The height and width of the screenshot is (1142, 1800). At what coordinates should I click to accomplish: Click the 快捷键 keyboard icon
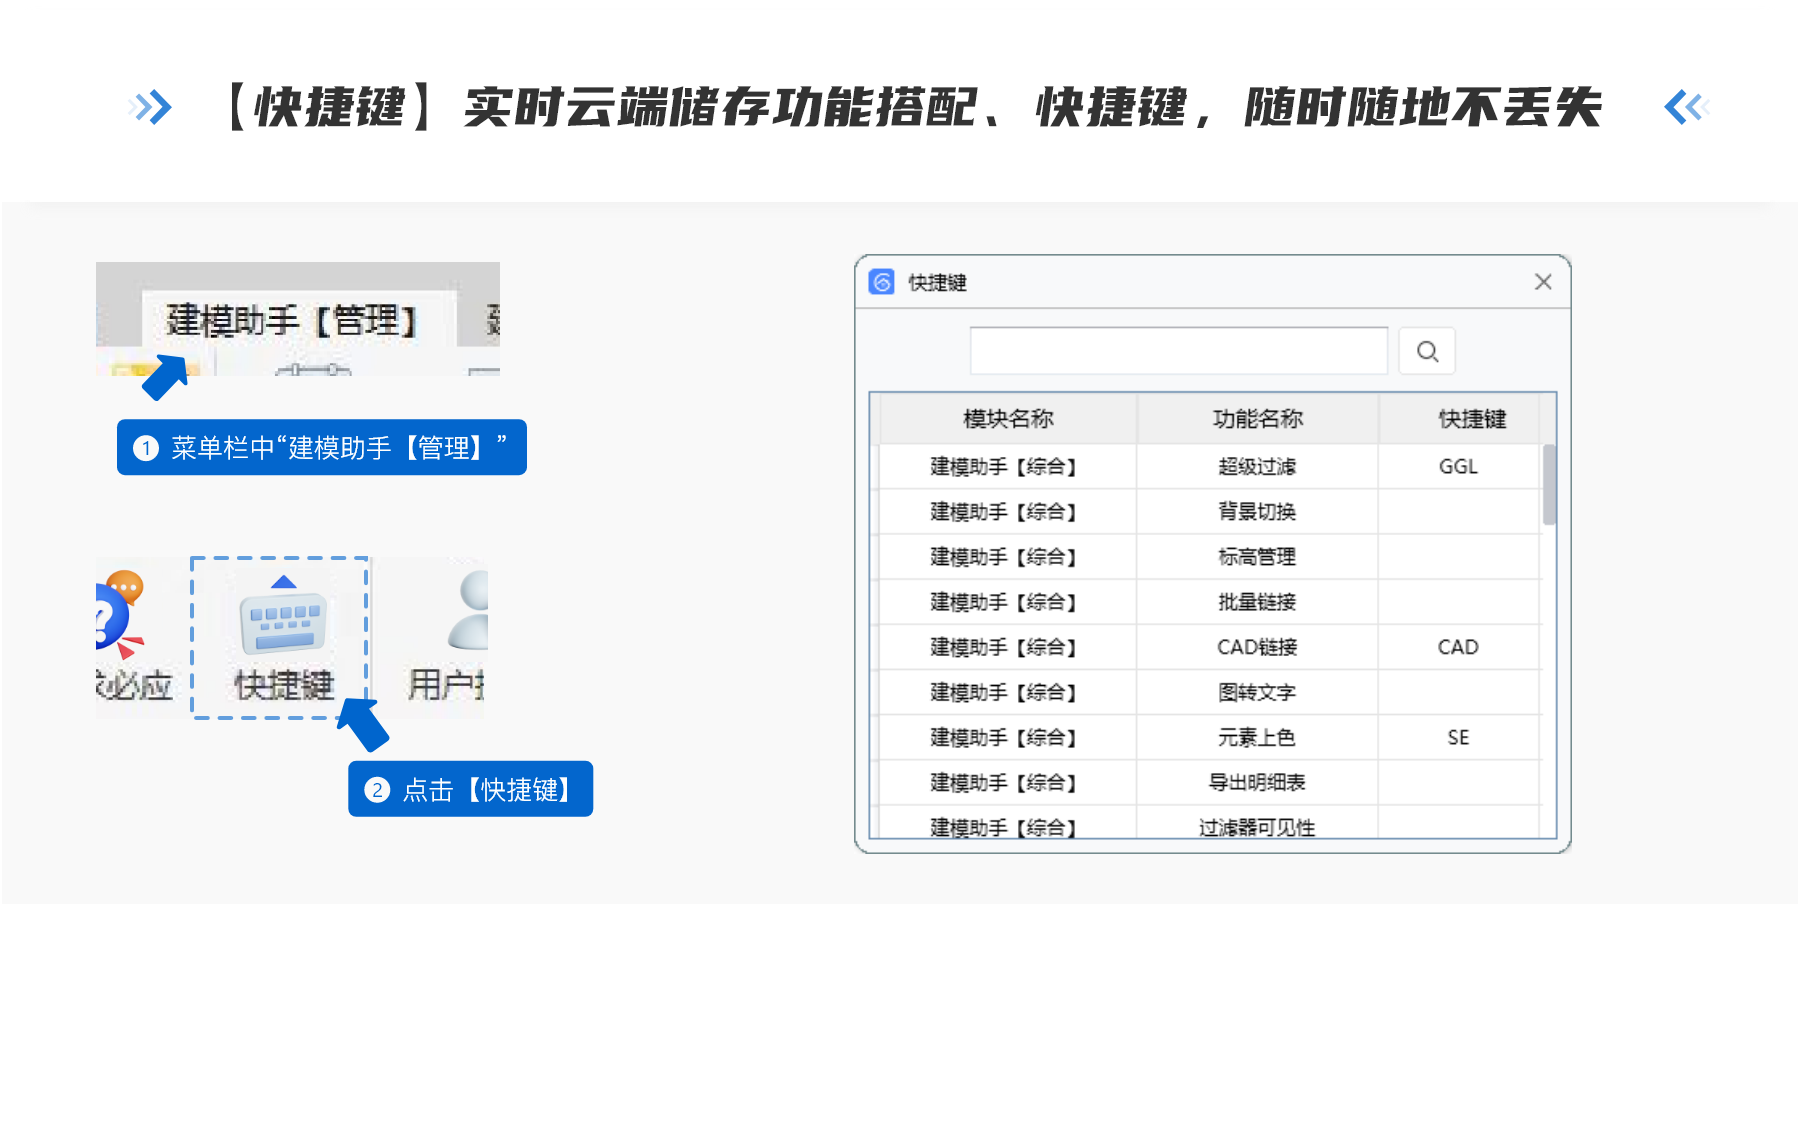click(x=283, y=622)
